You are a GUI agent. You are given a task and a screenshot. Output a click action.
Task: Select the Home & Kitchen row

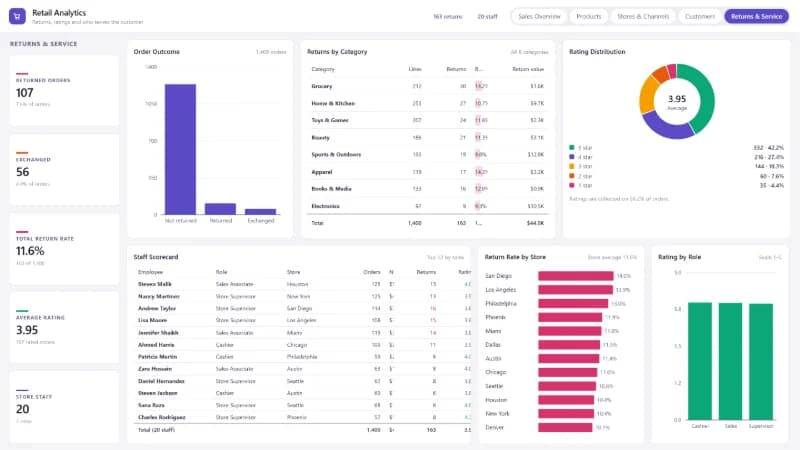click(428, 103)
